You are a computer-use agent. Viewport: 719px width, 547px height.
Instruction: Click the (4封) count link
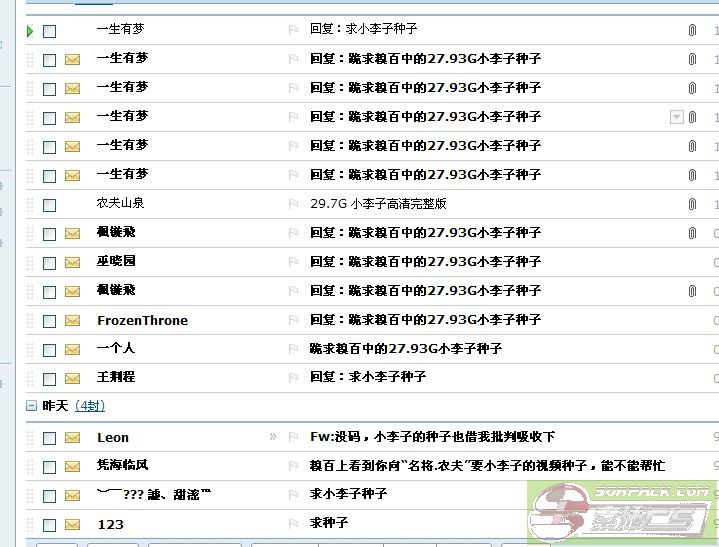click(90, 406)
